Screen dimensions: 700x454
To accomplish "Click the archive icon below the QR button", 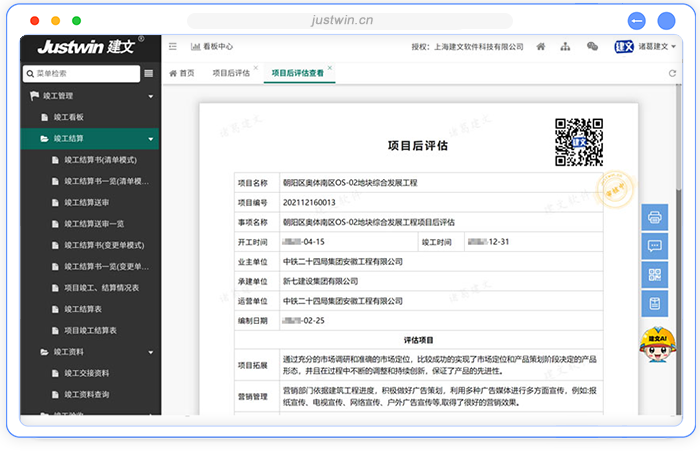I will coord(656,303).
